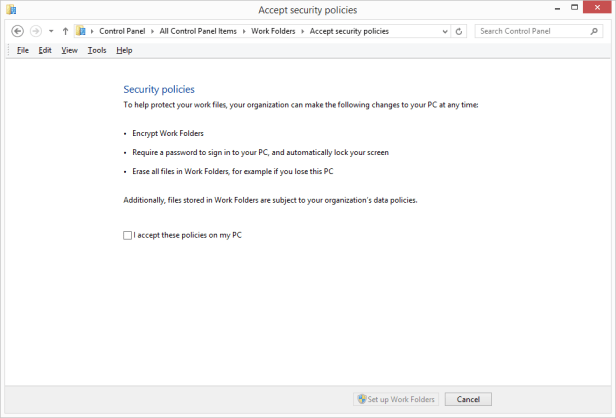Expand the chevron after Control Panel breadcrumb
Viewport: 616px width, 418px height.
click(x=153, y=31)
